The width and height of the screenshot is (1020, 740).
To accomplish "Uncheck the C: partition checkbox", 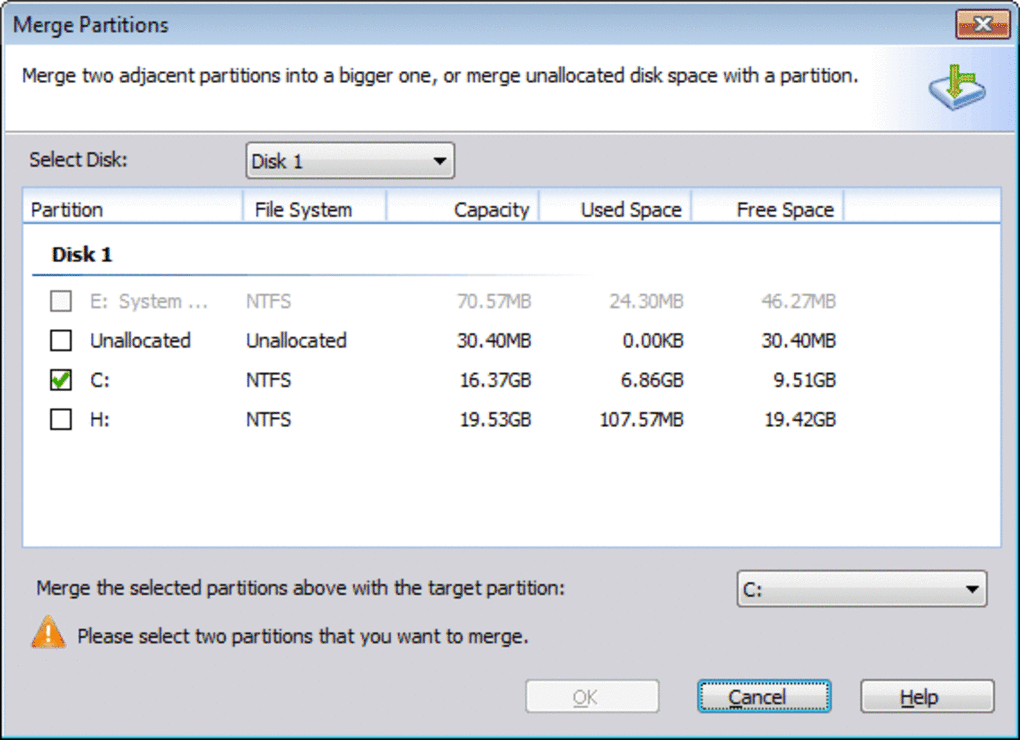I will tap(61, 380).
